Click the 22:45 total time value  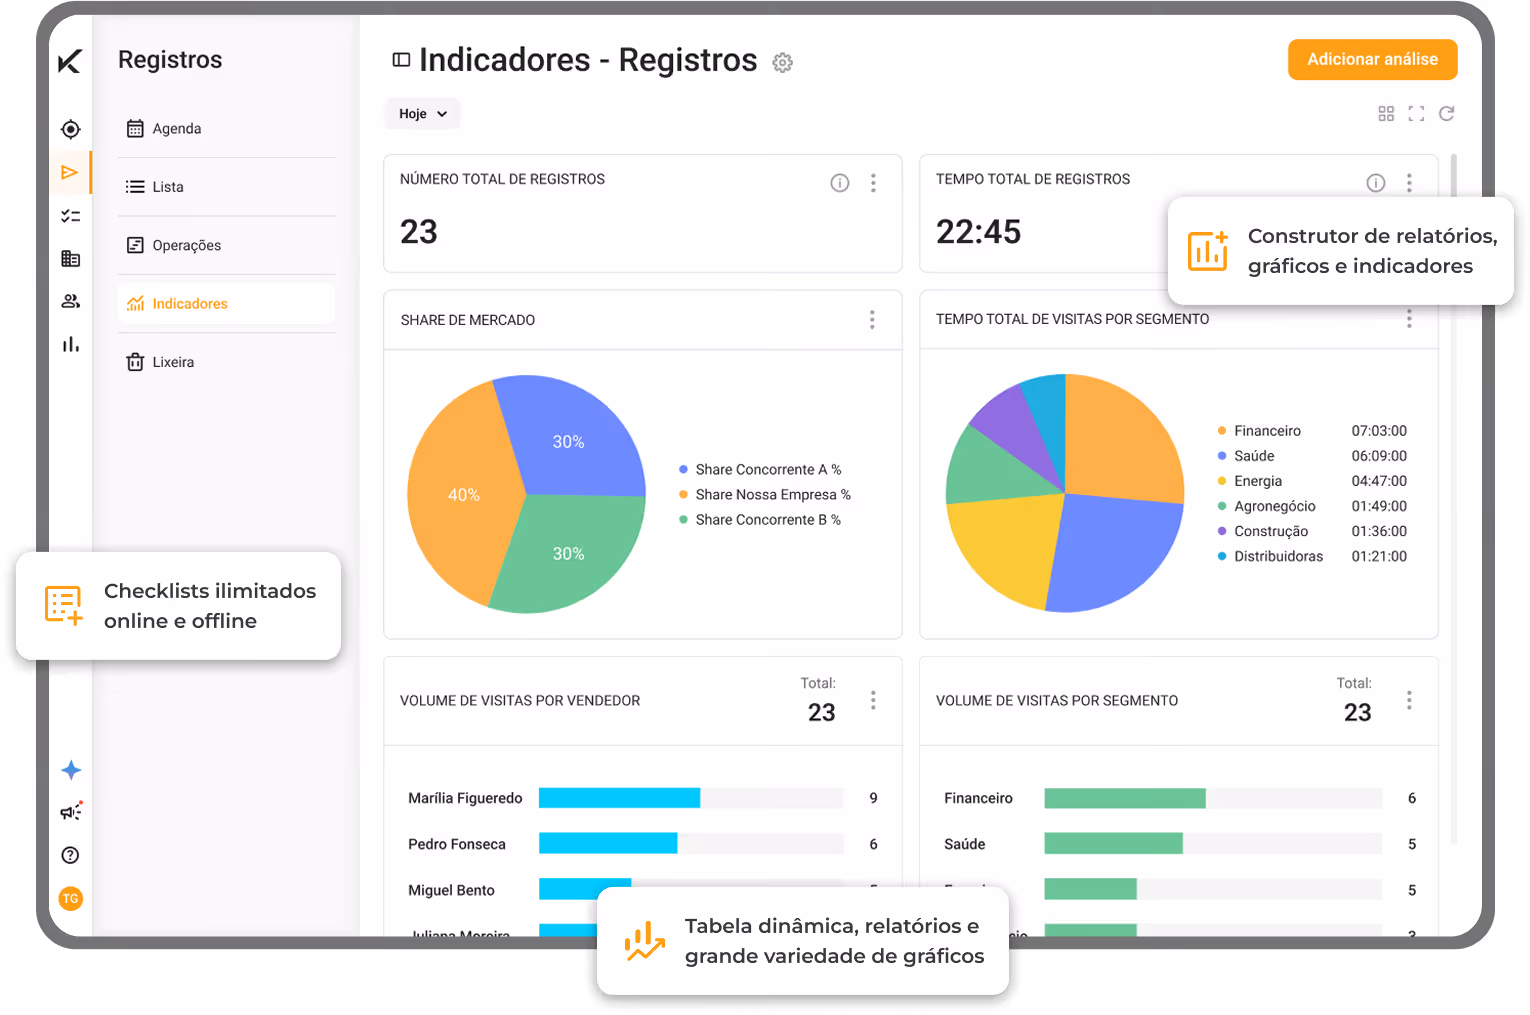pyautogui.click(x=978, y=232)
